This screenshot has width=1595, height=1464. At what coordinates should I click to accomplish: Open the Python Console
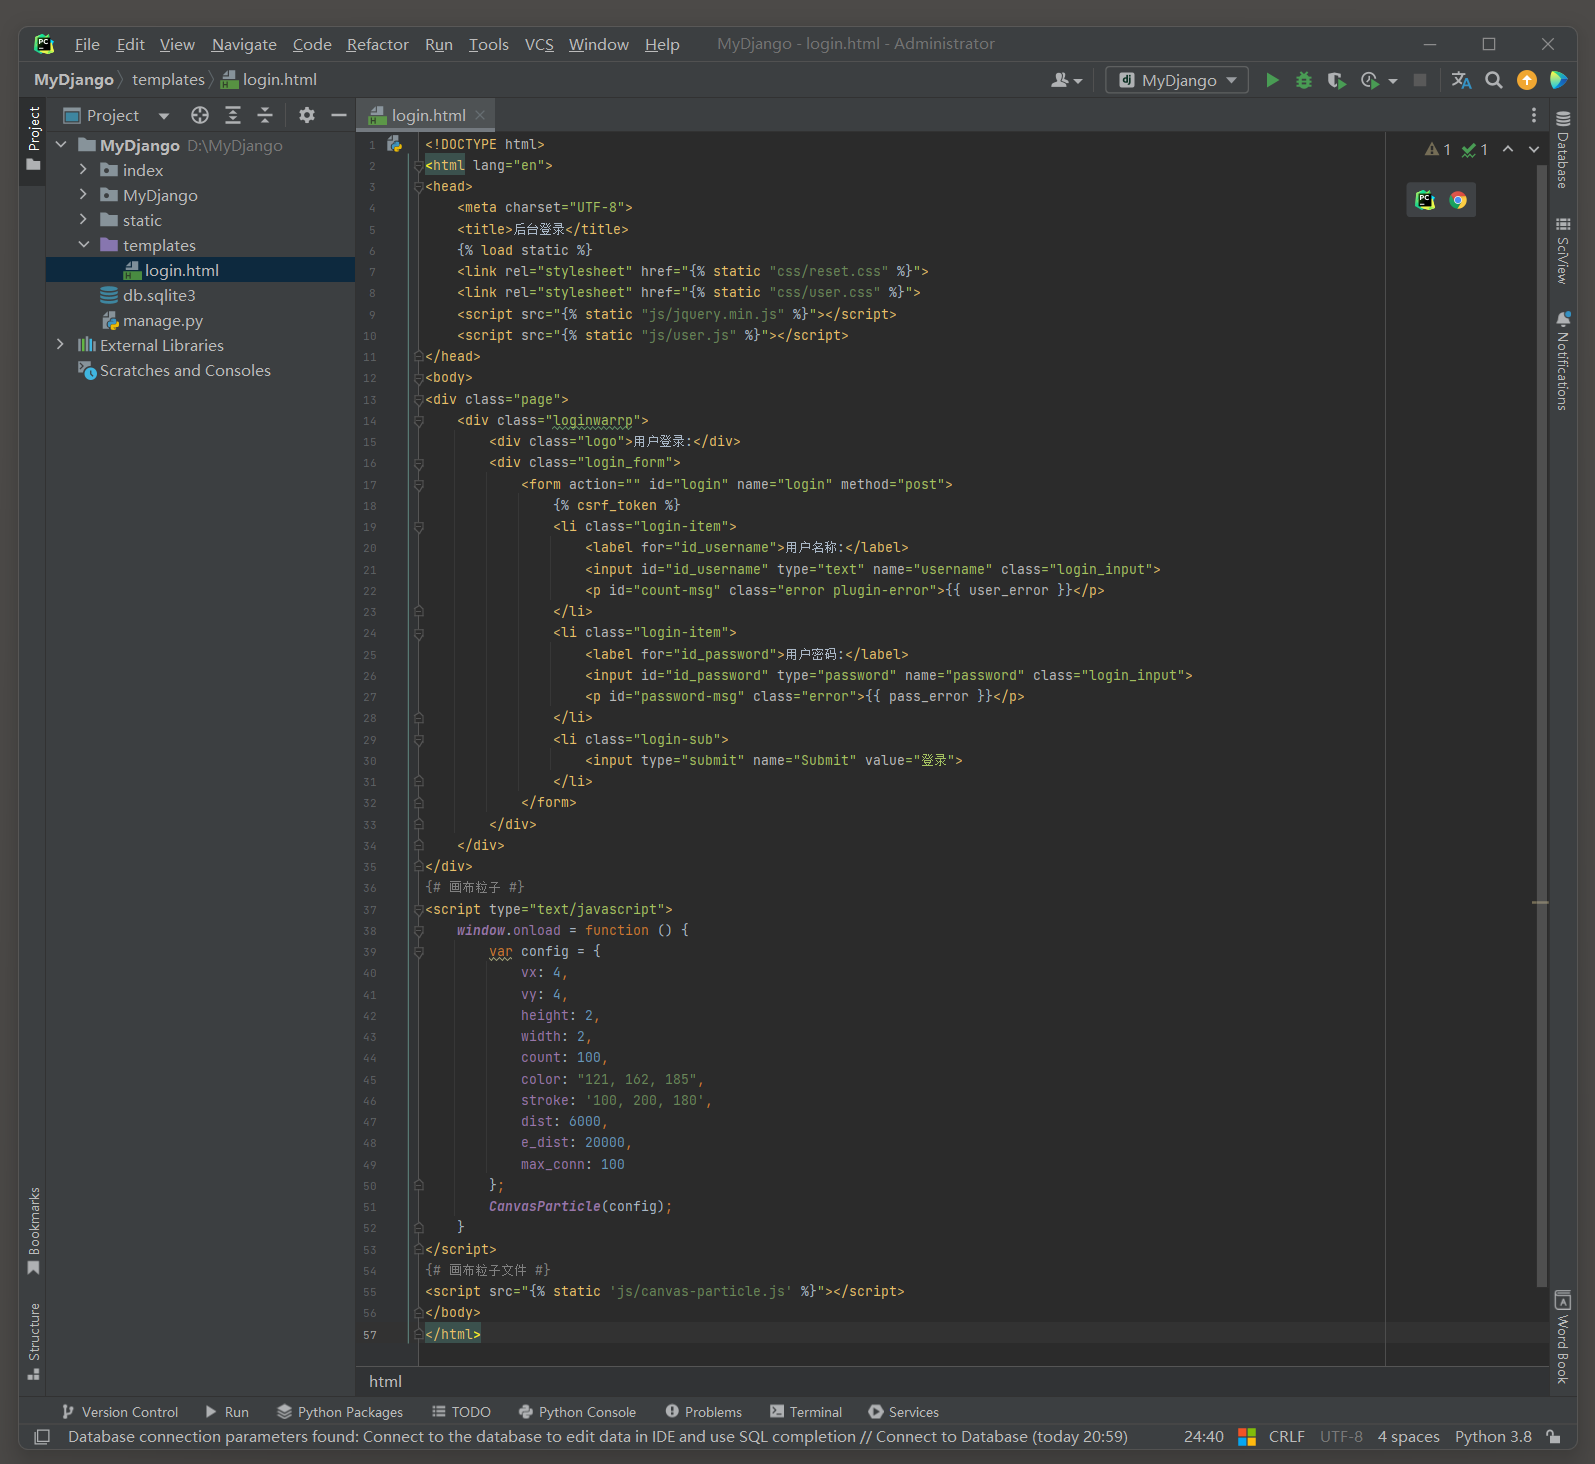coord(577,1412)
